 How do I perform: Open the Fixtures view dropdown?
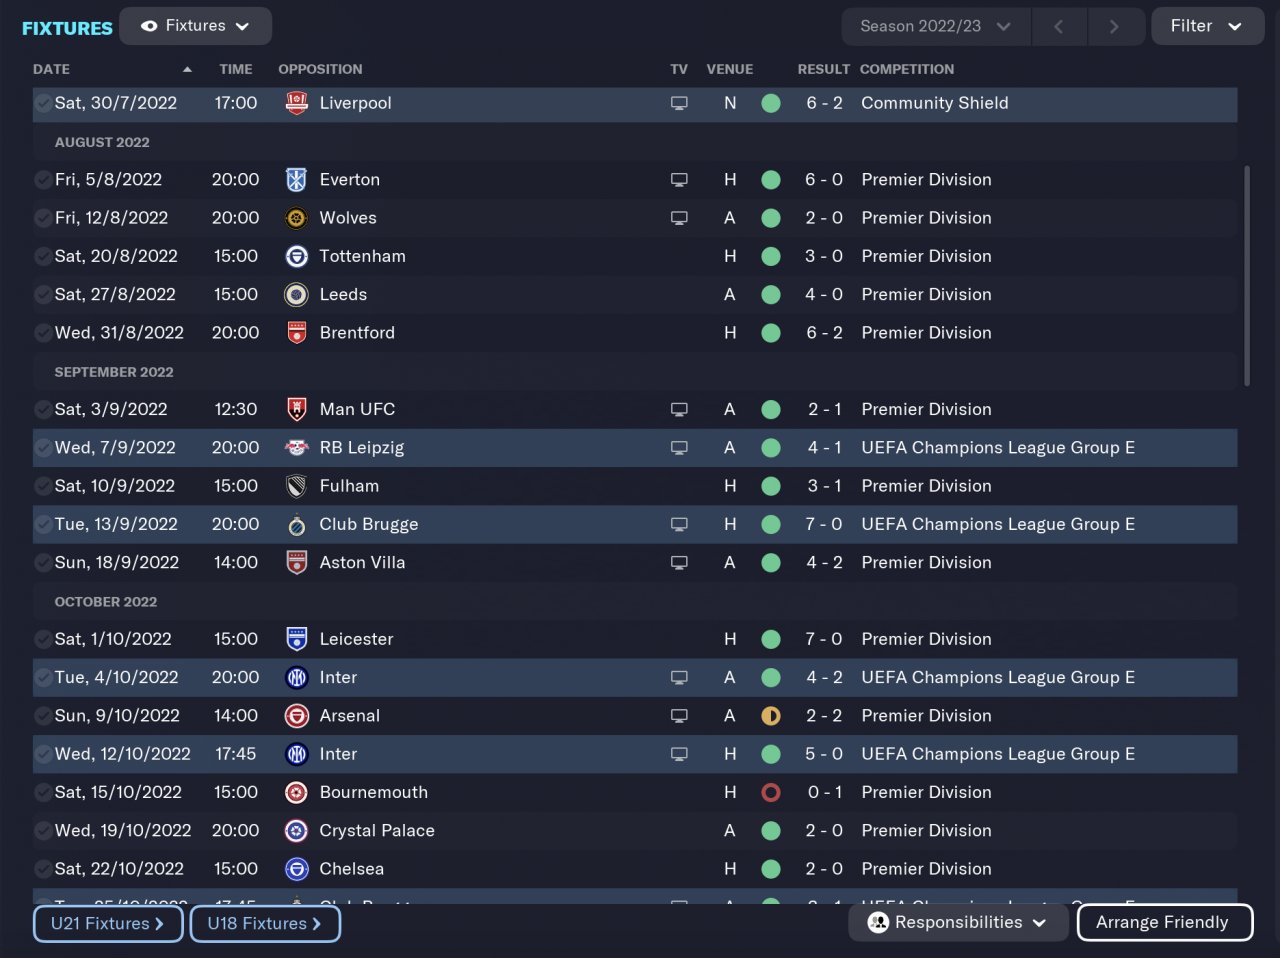point(195,26)
